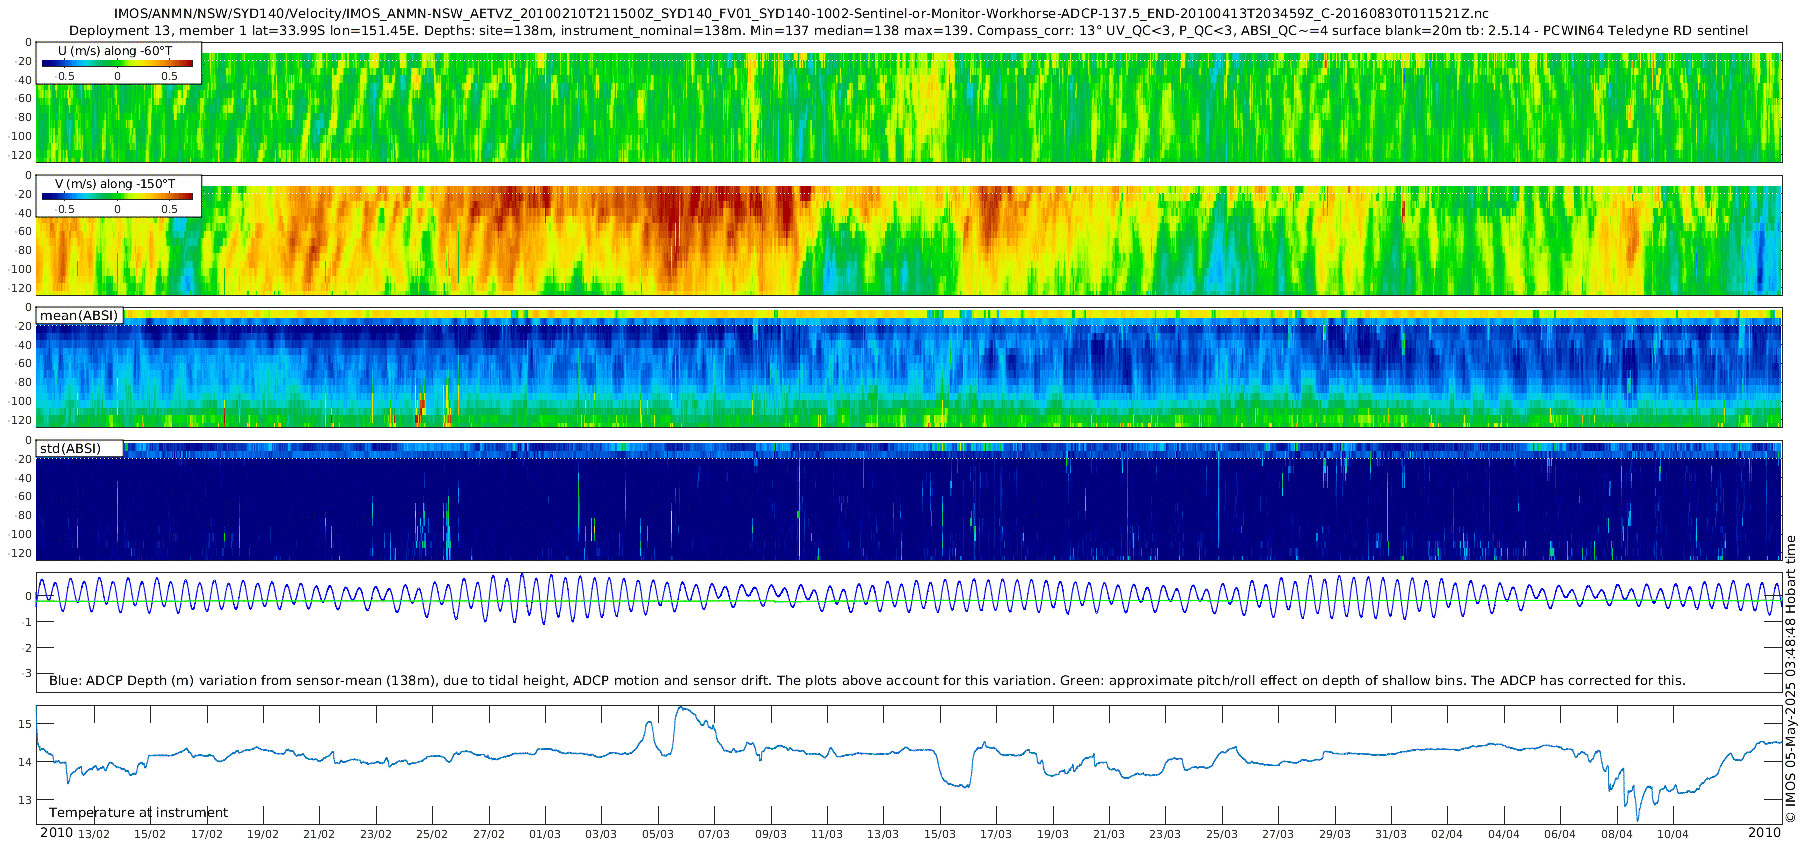Click the '15' tick on temperature axis

point(26,724)
